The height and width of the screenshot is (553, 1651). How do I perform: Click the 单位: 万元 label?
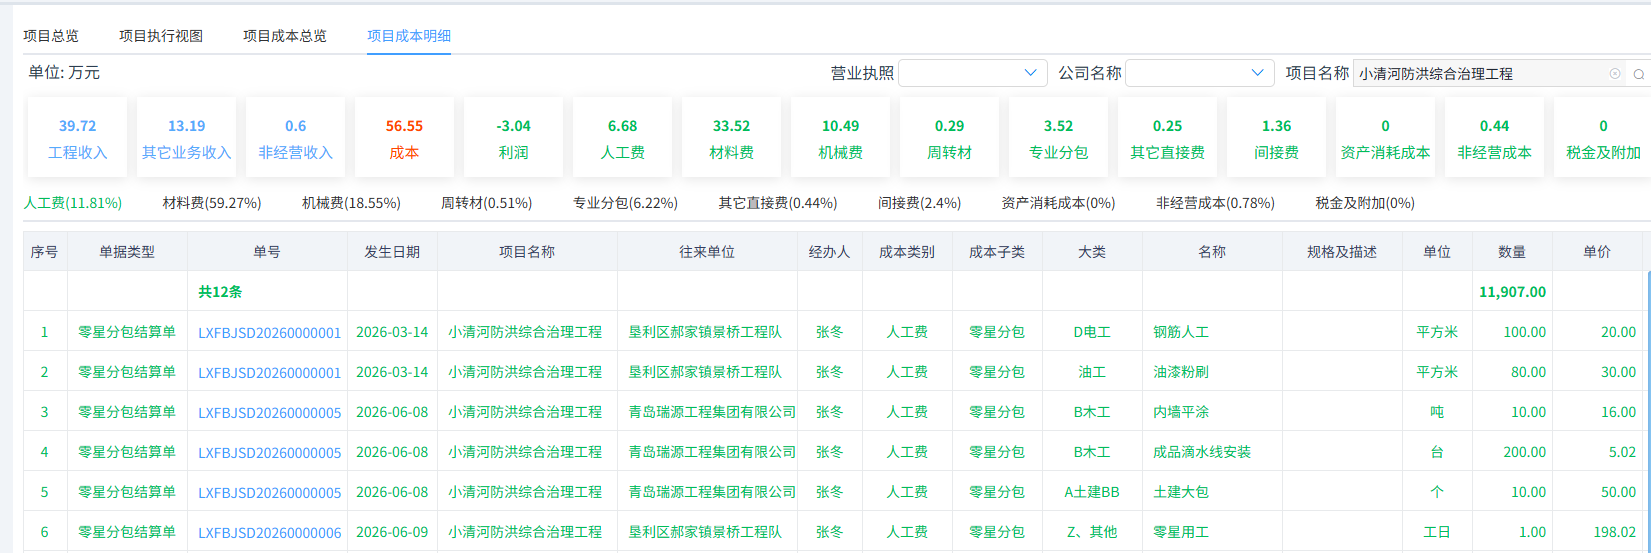point(64,73)
